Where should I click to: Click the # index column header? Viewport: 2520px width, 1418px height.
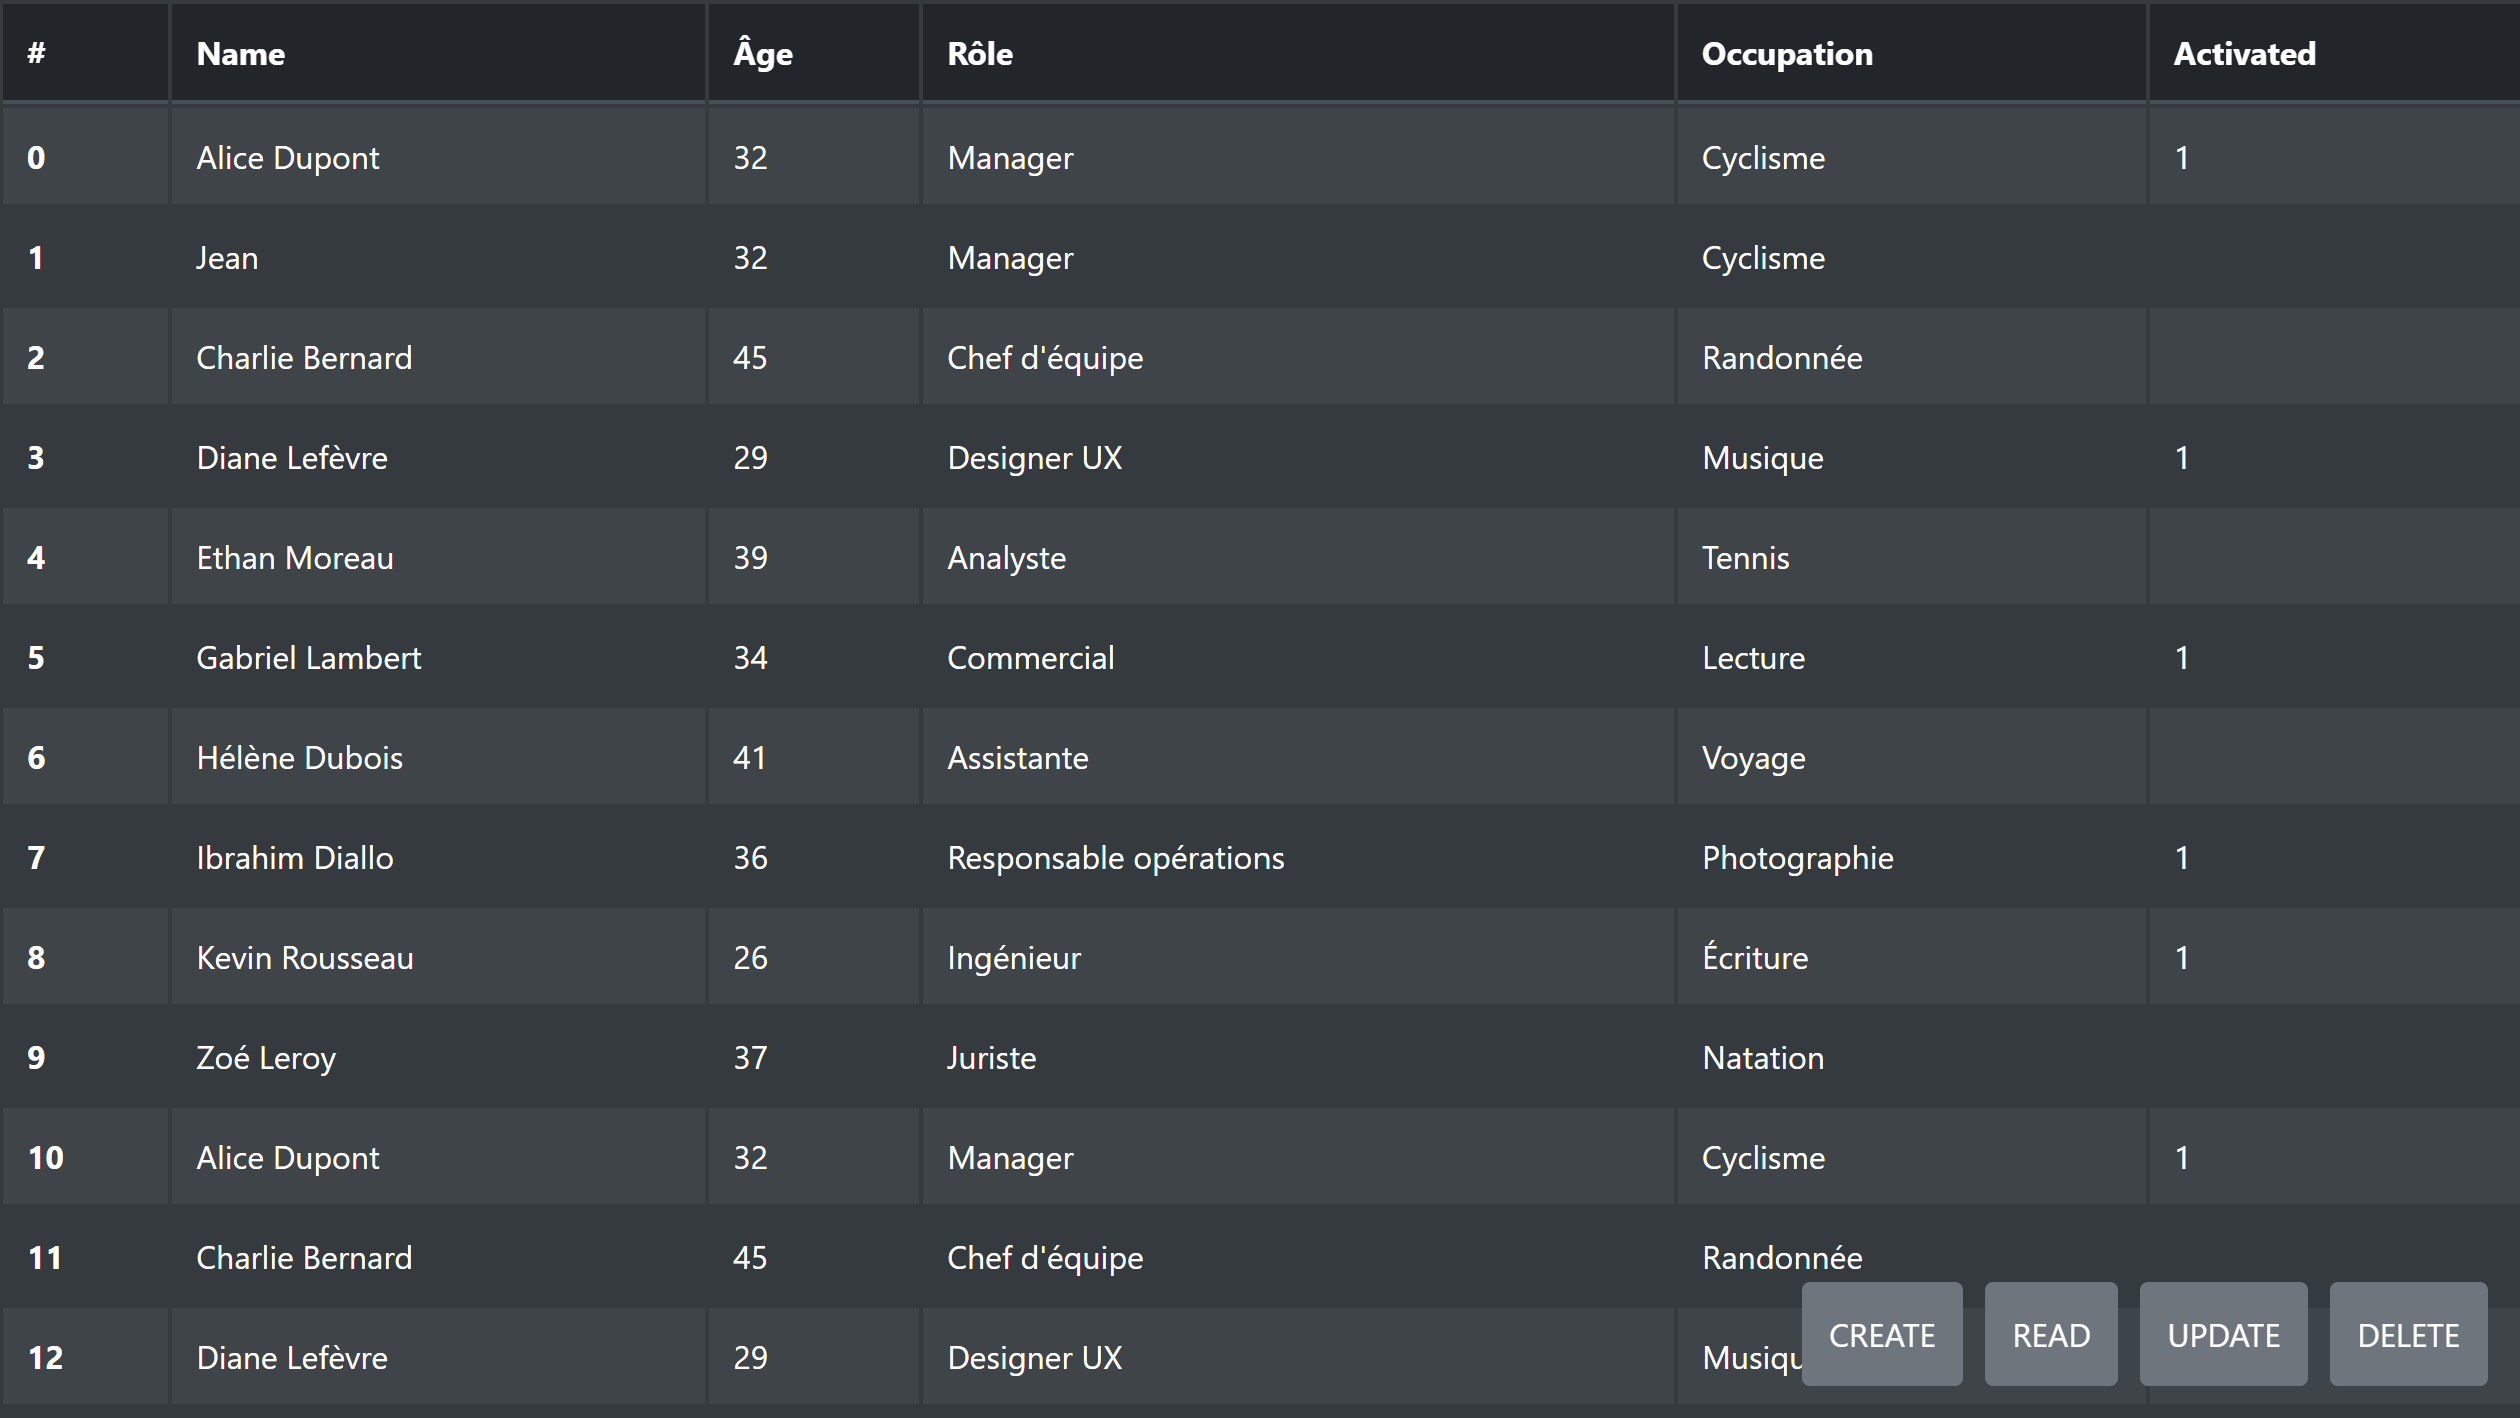tap(85, 53)
